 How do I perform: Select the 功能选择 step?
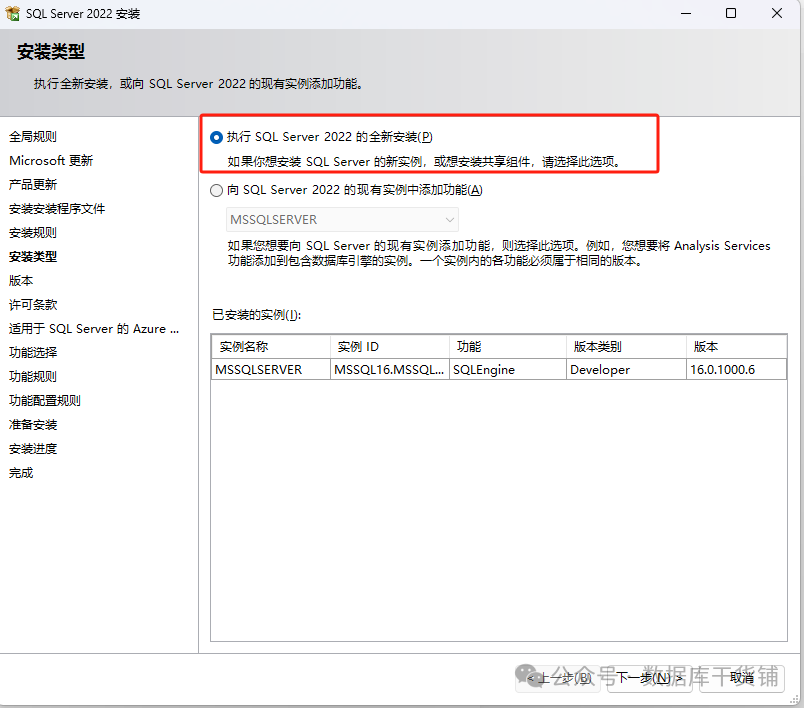[x=33, y=353]
